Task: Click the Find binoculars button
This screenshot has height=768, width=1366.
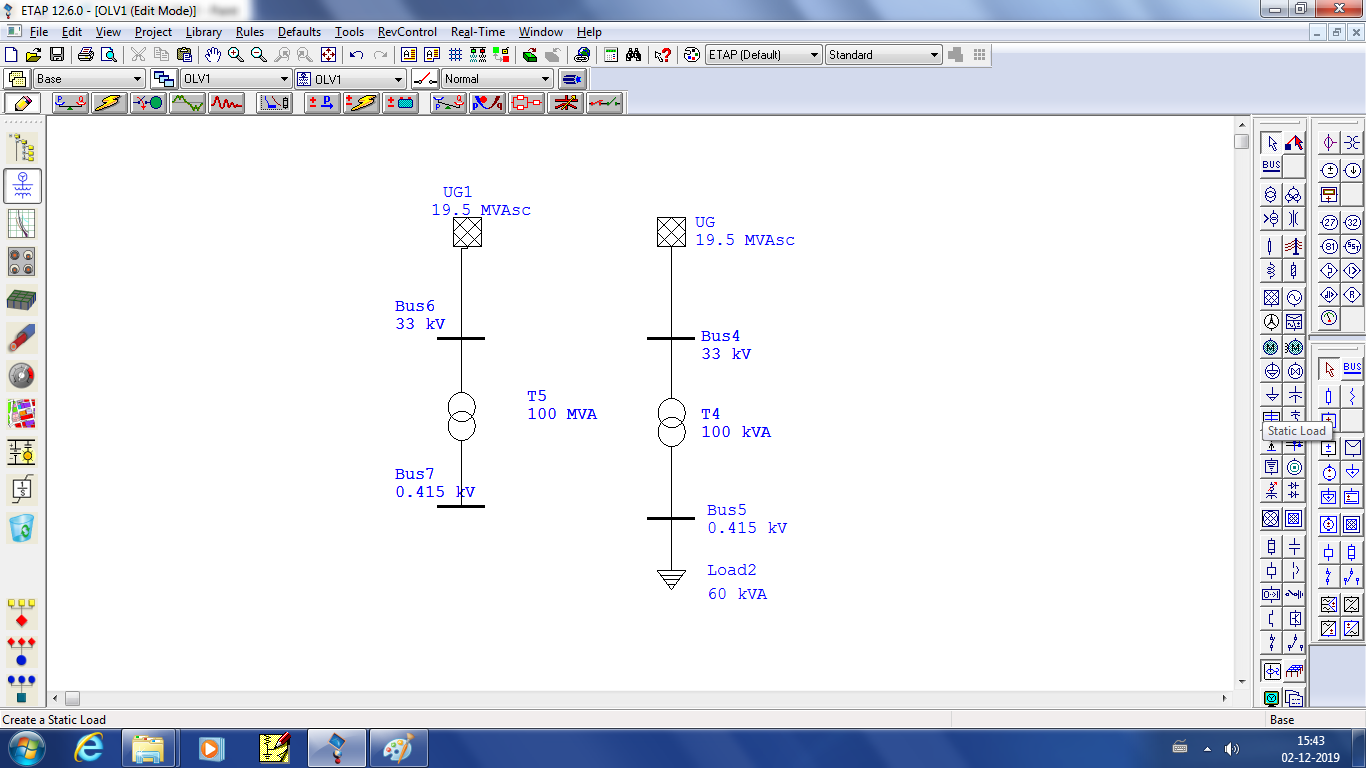Action: point(633,54)
